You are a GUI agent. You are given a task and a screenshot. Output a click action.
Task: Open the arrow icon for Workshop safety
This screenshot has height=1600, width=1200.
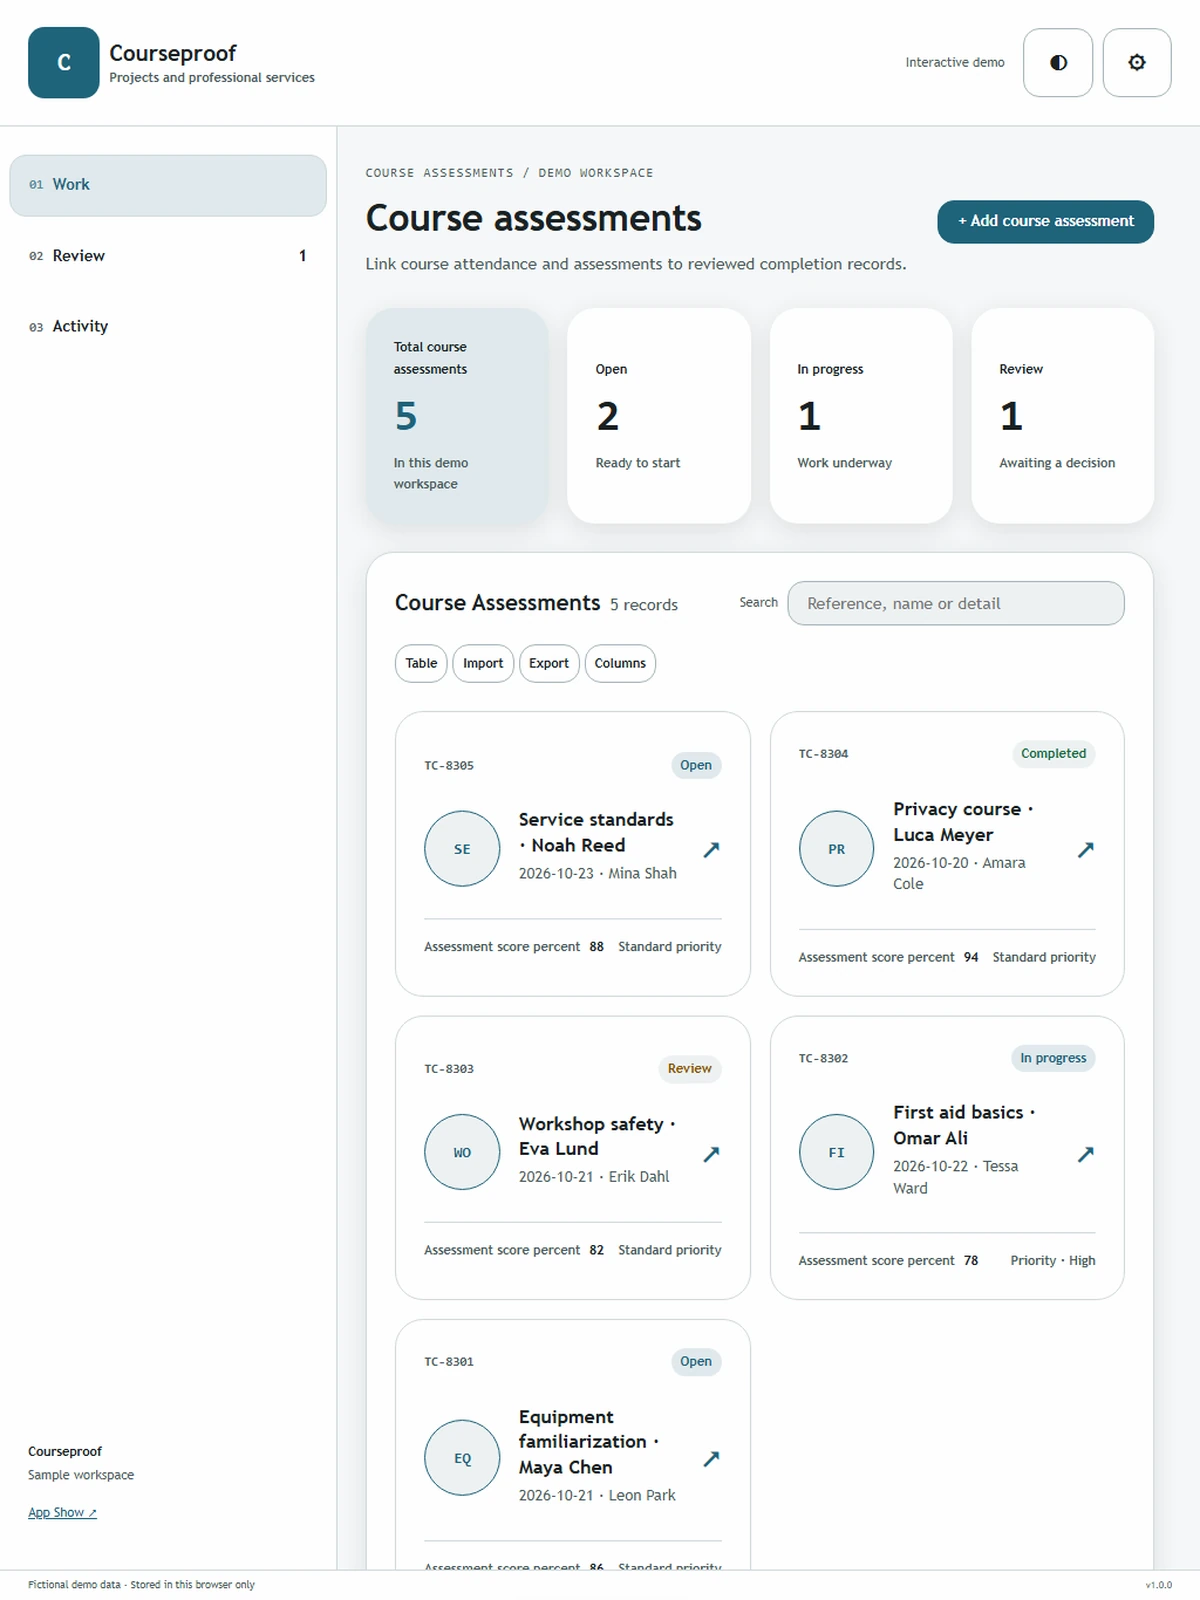pyautogui.click(x=711, y=1153)
